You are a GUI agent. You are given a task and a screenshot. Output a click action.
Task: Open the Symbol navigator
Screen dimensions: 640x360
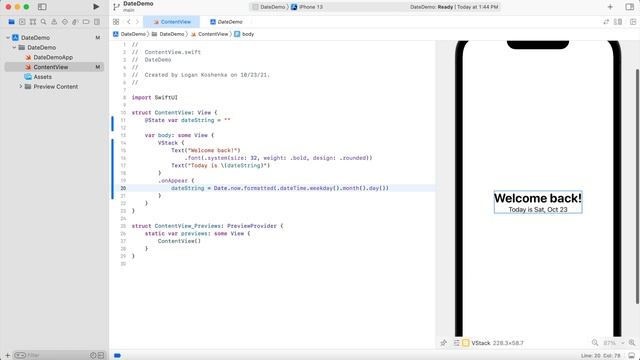(x=33, y=22)
